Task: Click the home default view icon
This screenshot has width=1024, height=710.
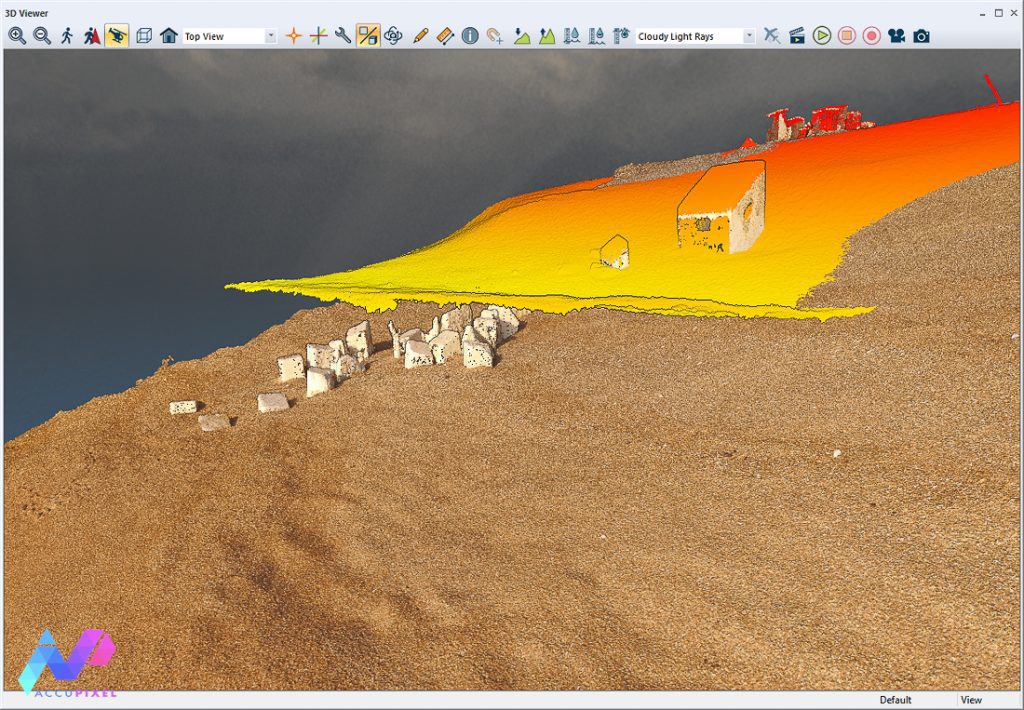Action: (x=169, y=36)
